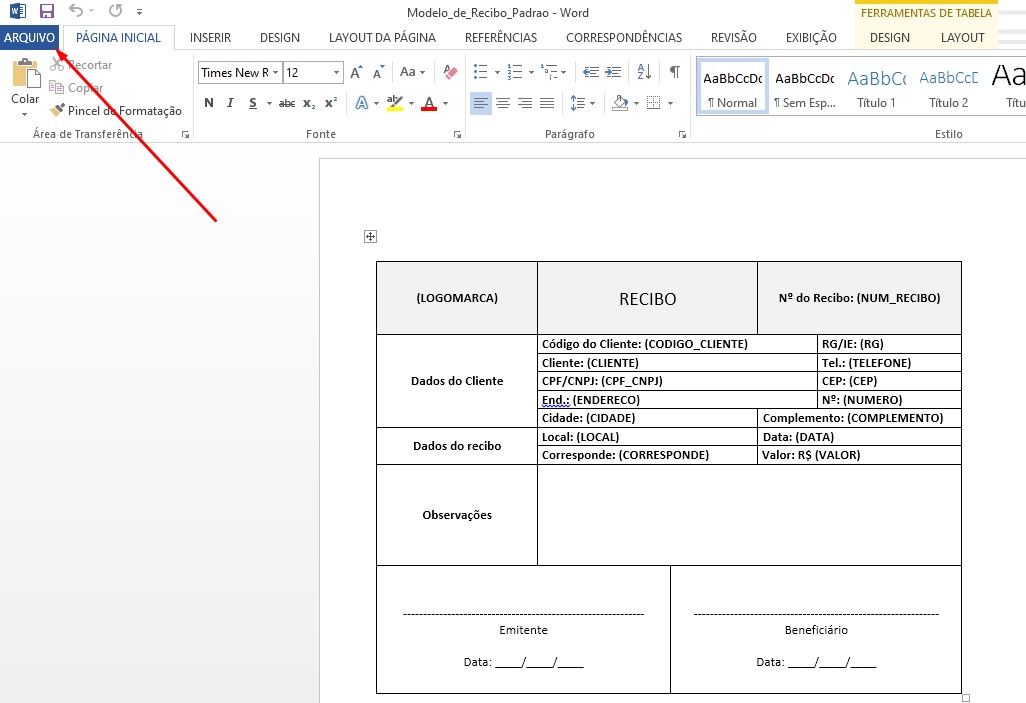Apply the red font color swatch
This screenshot has width=1026, height=703.
coord(429,103)
